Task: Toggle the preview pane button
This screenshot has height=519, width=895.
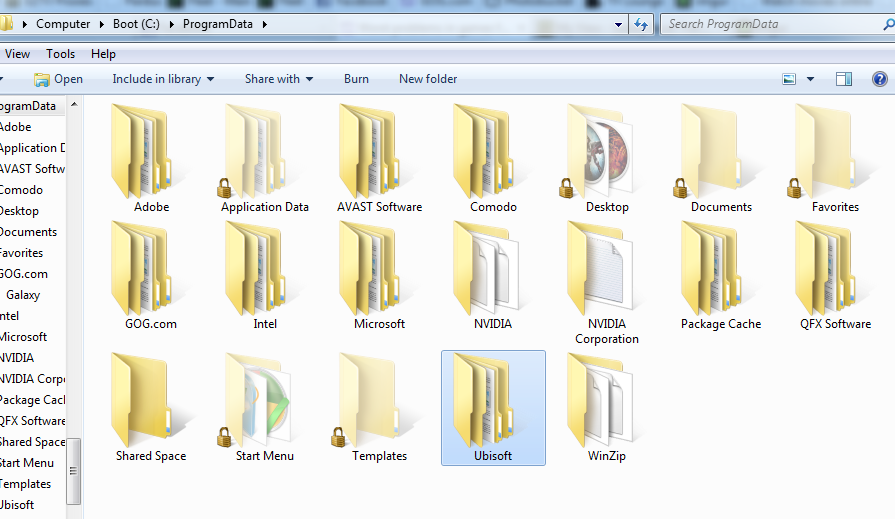Action: (844, 79)
